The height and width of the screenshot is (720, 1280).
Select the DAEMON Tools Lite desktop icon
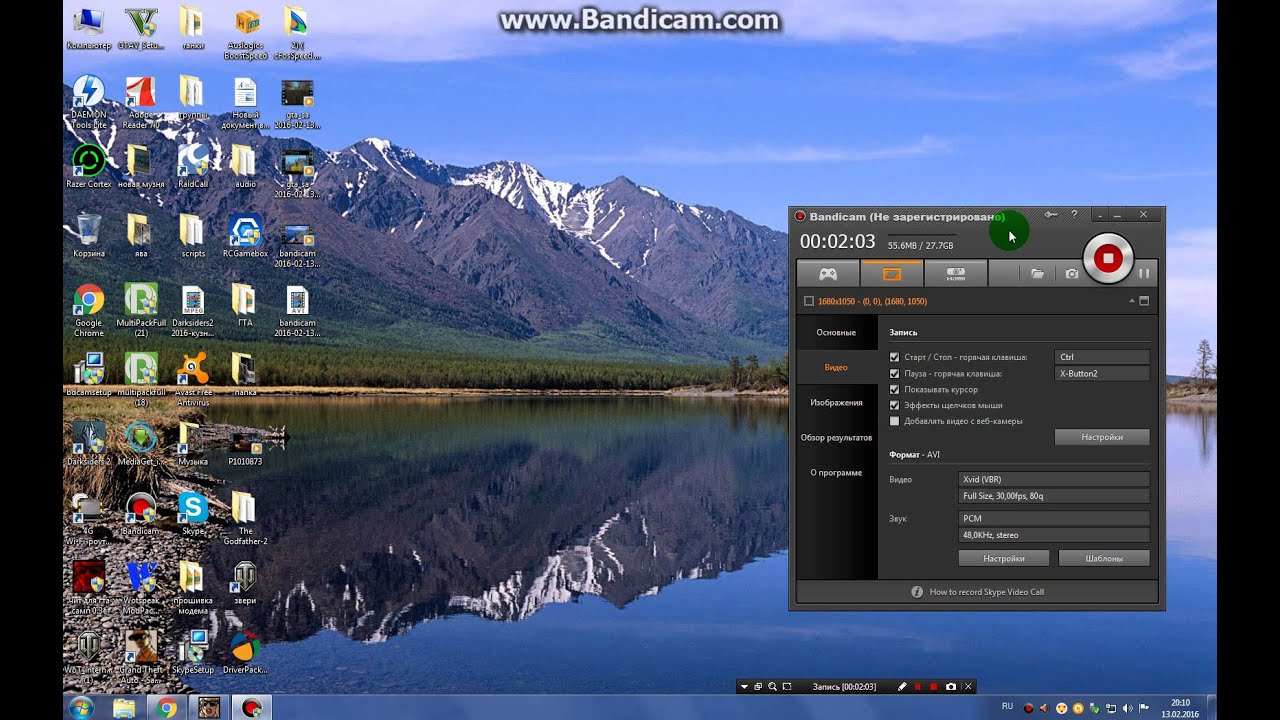88,102
